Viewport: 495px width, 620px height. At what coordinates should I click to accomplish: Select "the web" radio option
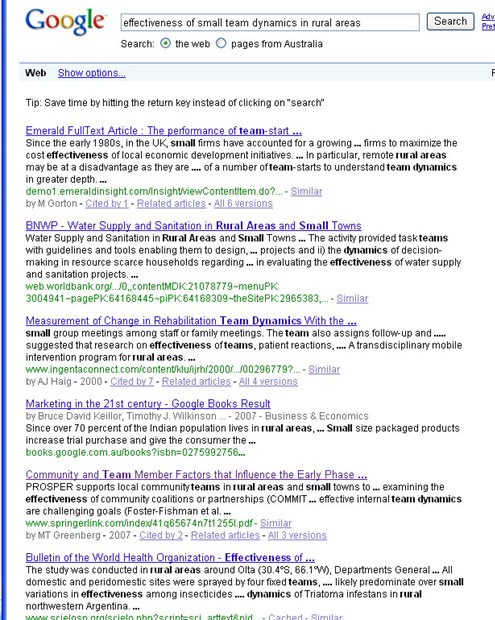pyautogui.click(x=165, y=43)
